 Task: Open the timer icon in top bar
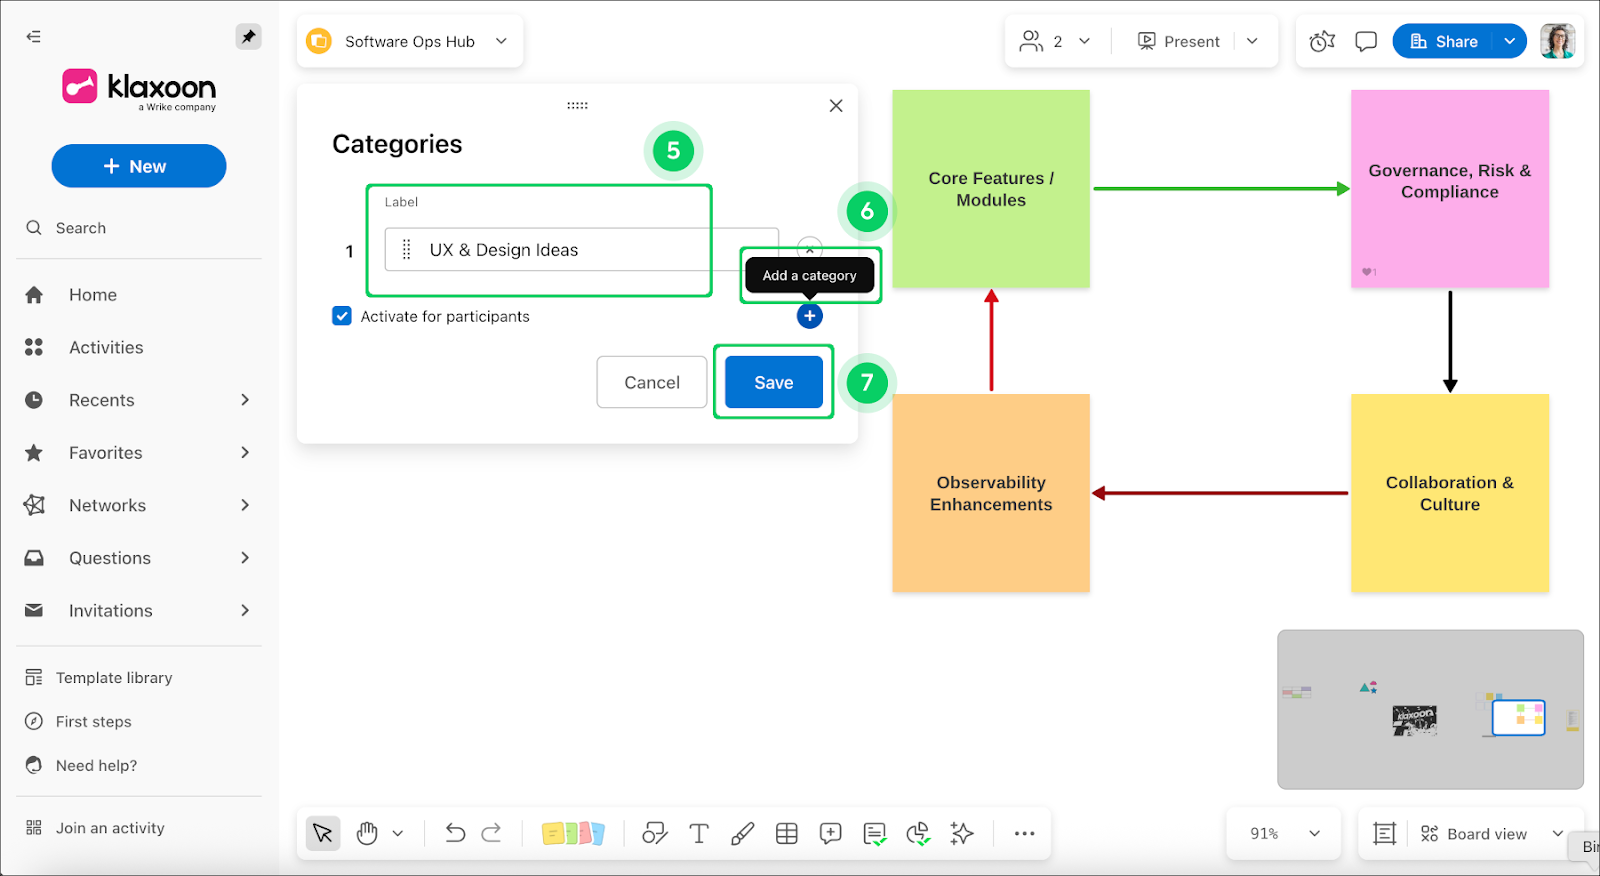[x=1322, y=41]
